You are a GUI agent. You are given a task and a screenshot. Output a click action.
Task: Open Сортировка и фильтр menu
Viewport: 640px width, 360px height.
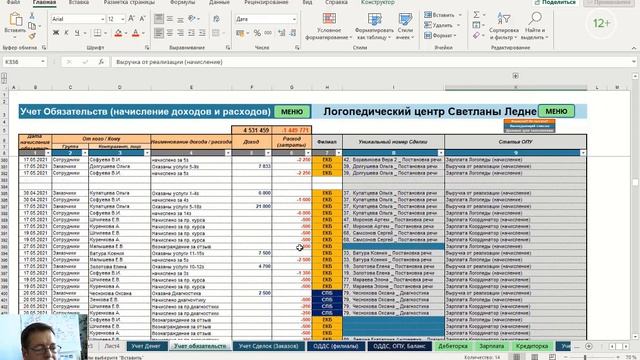click(504, 27)
